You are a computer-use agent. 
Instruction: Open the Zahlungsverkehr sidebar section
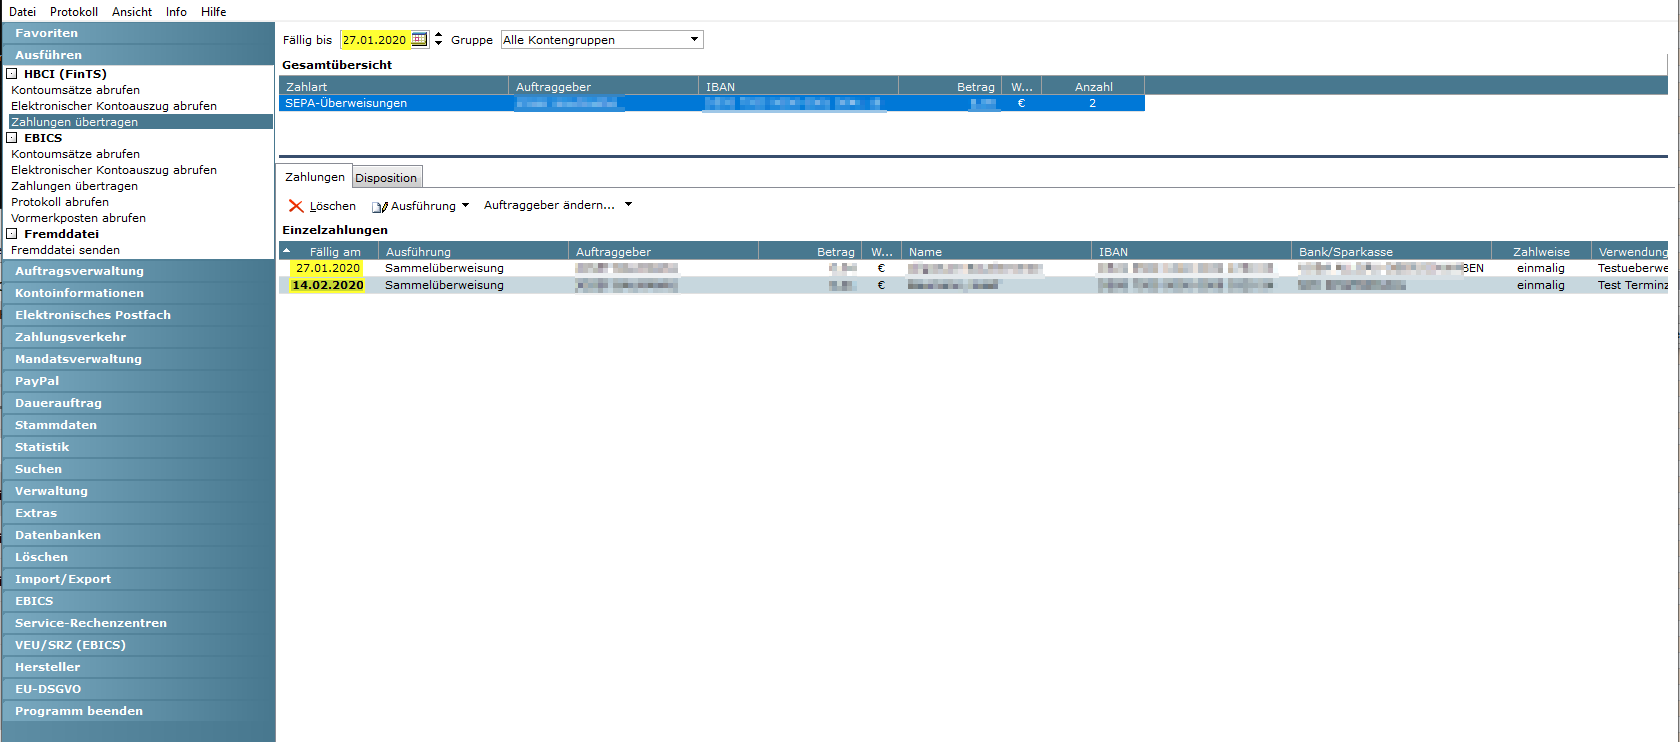(x=138, y=337)
